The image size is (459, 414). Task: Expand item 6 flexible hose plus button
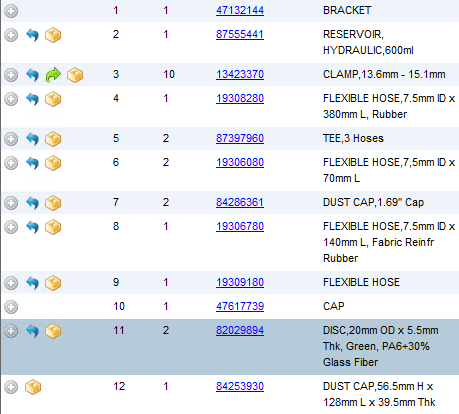click(11, 163)
